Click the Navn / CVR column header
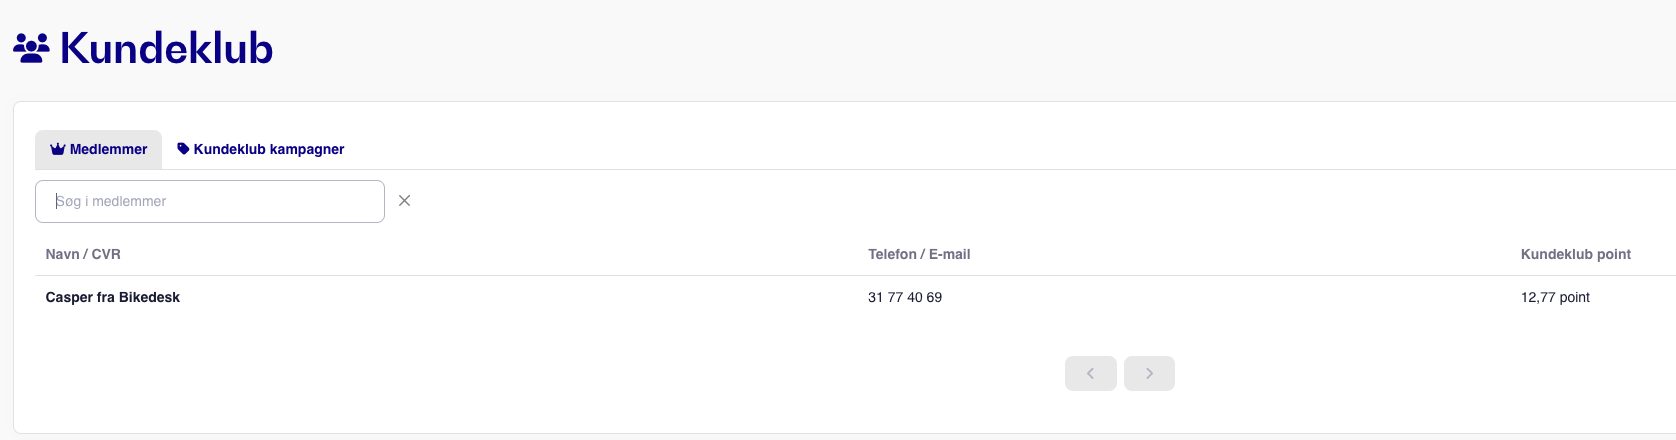This screenshot has width=1676, height=440. [x=83, y=254]
